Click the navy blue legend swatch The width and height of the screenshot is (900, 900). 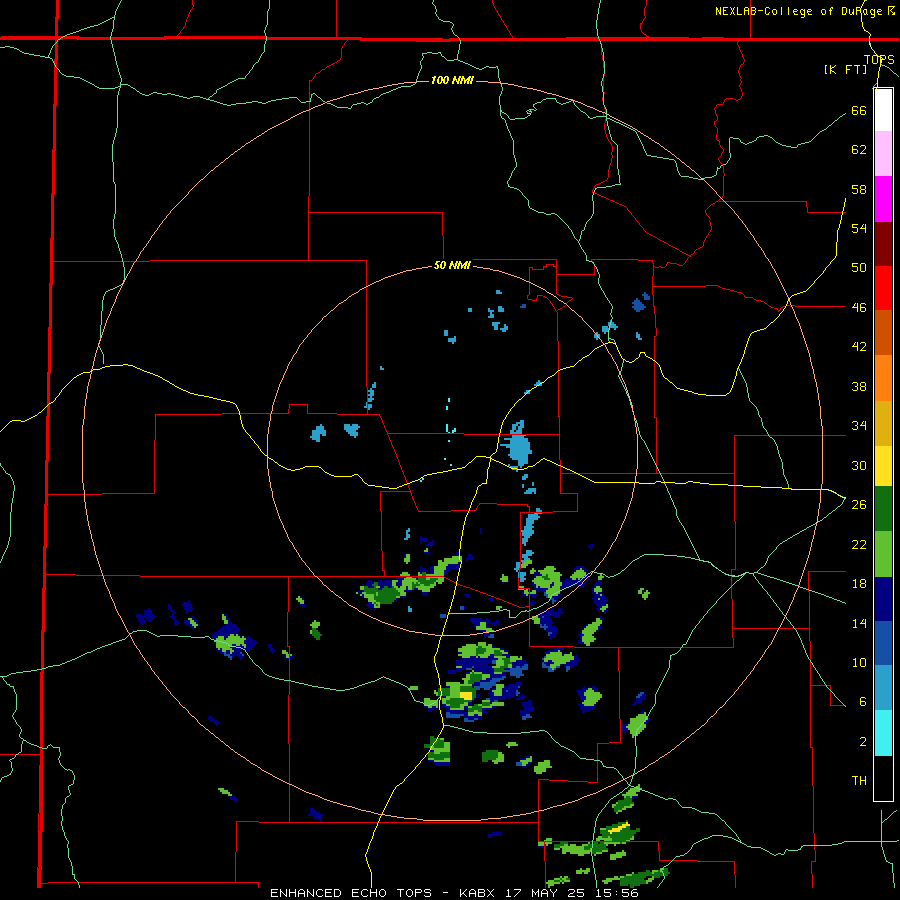point(883,599)
